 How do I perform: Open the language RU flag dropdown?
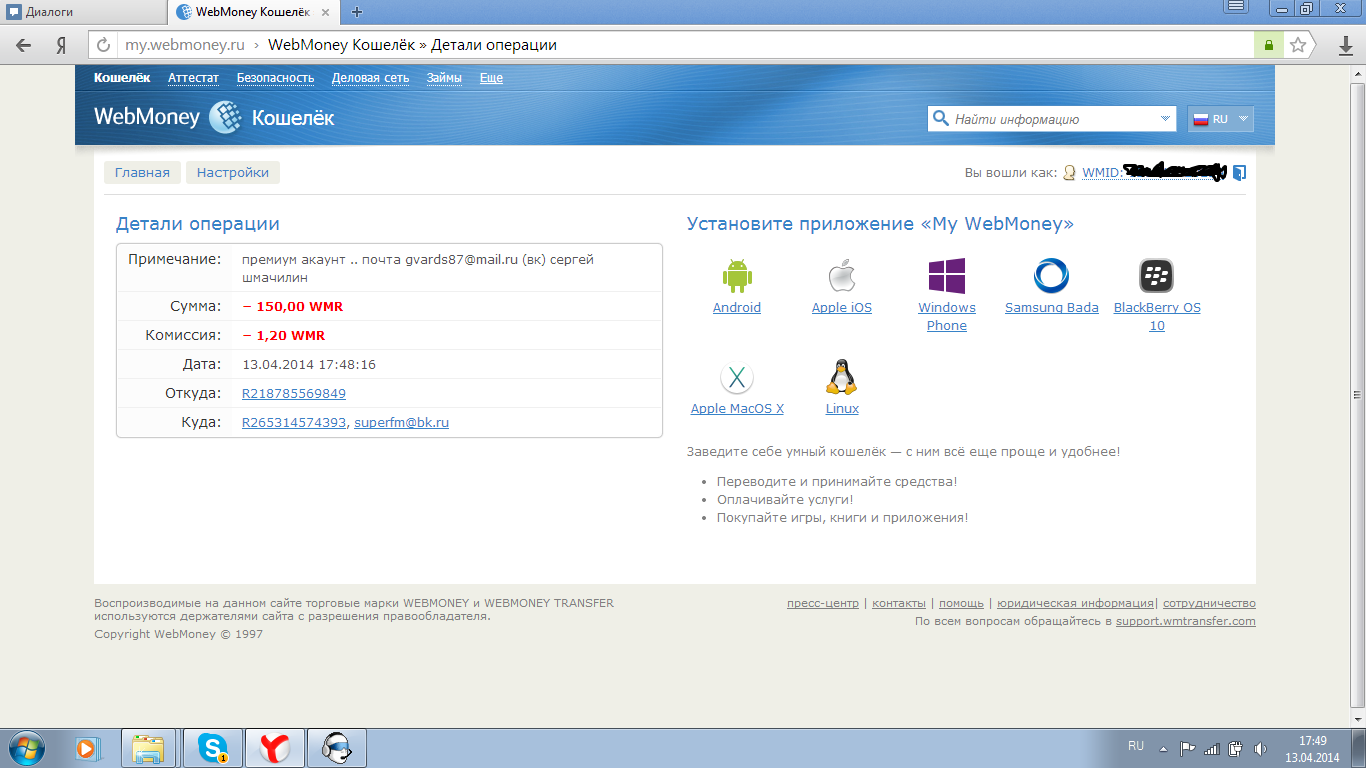tap(1220, 119)
